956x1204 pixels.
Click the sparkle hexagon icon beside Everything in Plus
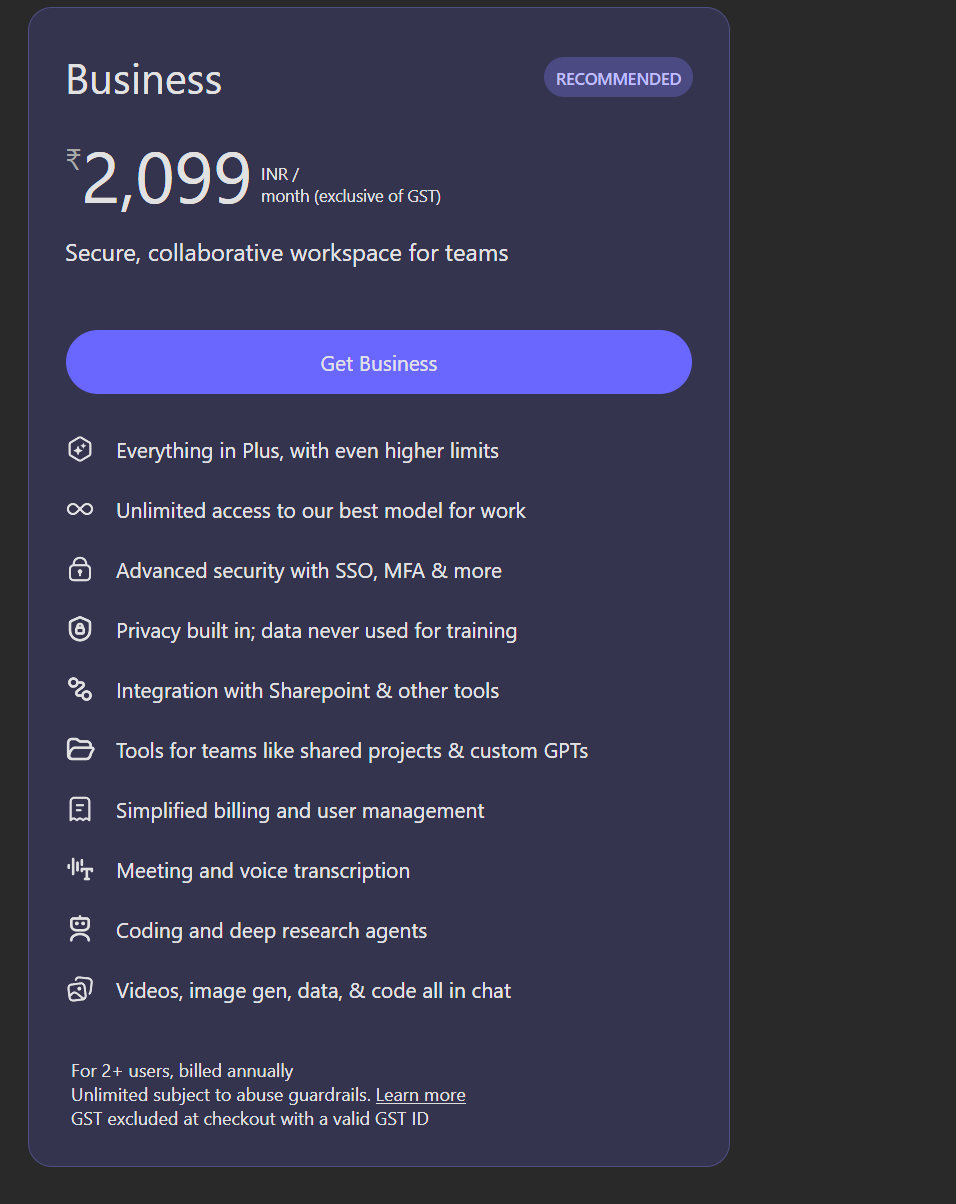click(80, 450)
